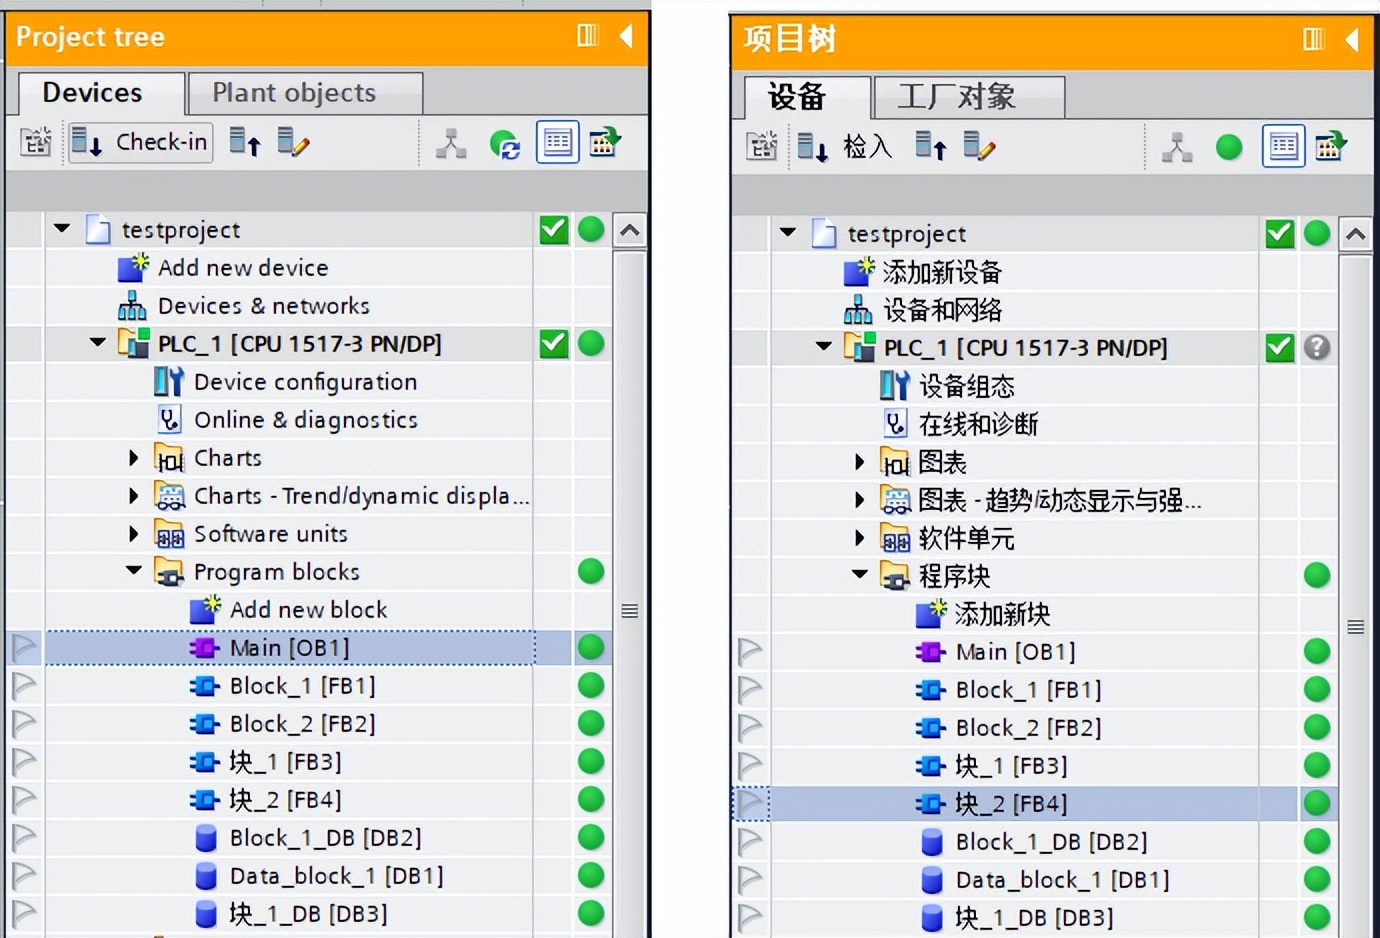
Task: Expand Charts - Trend/dynamic display folder
Action: tap(134, 496)
